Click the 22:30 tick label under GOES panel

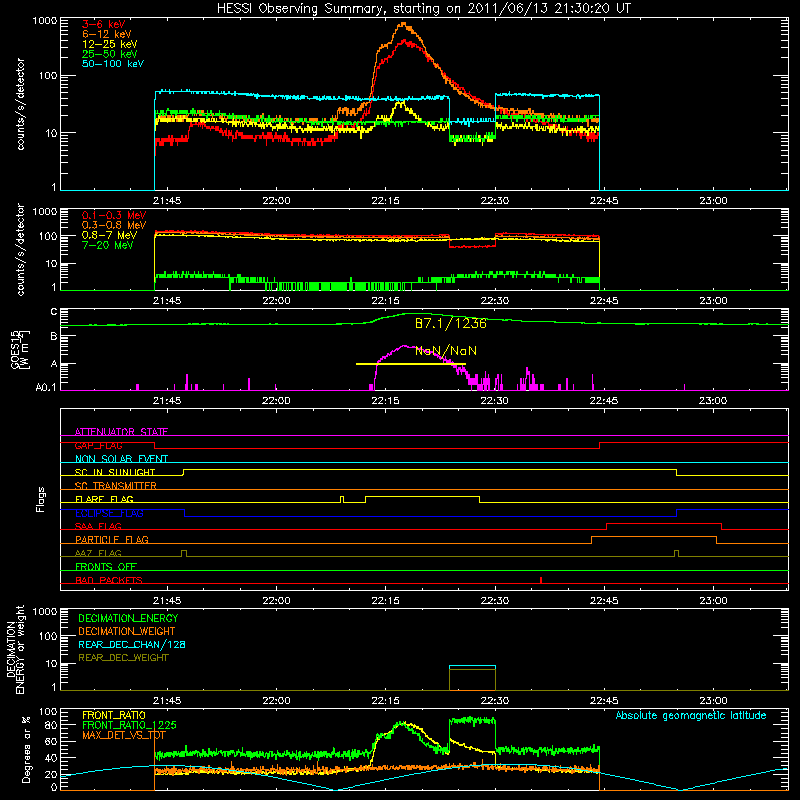tap(494, 401)
